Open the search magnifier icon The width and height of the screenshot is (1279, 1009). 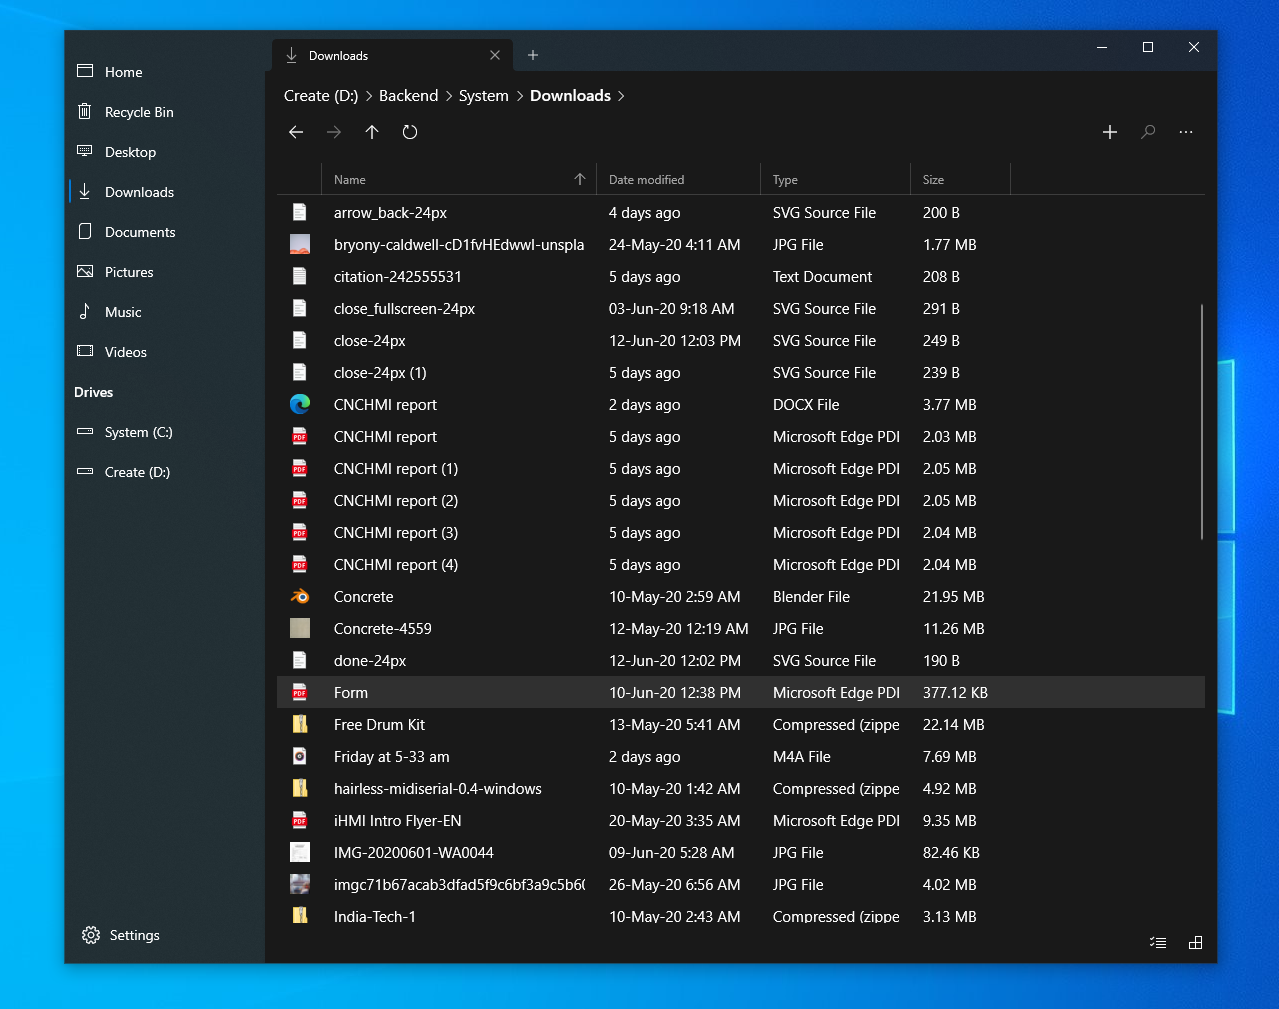(1148, 132)
